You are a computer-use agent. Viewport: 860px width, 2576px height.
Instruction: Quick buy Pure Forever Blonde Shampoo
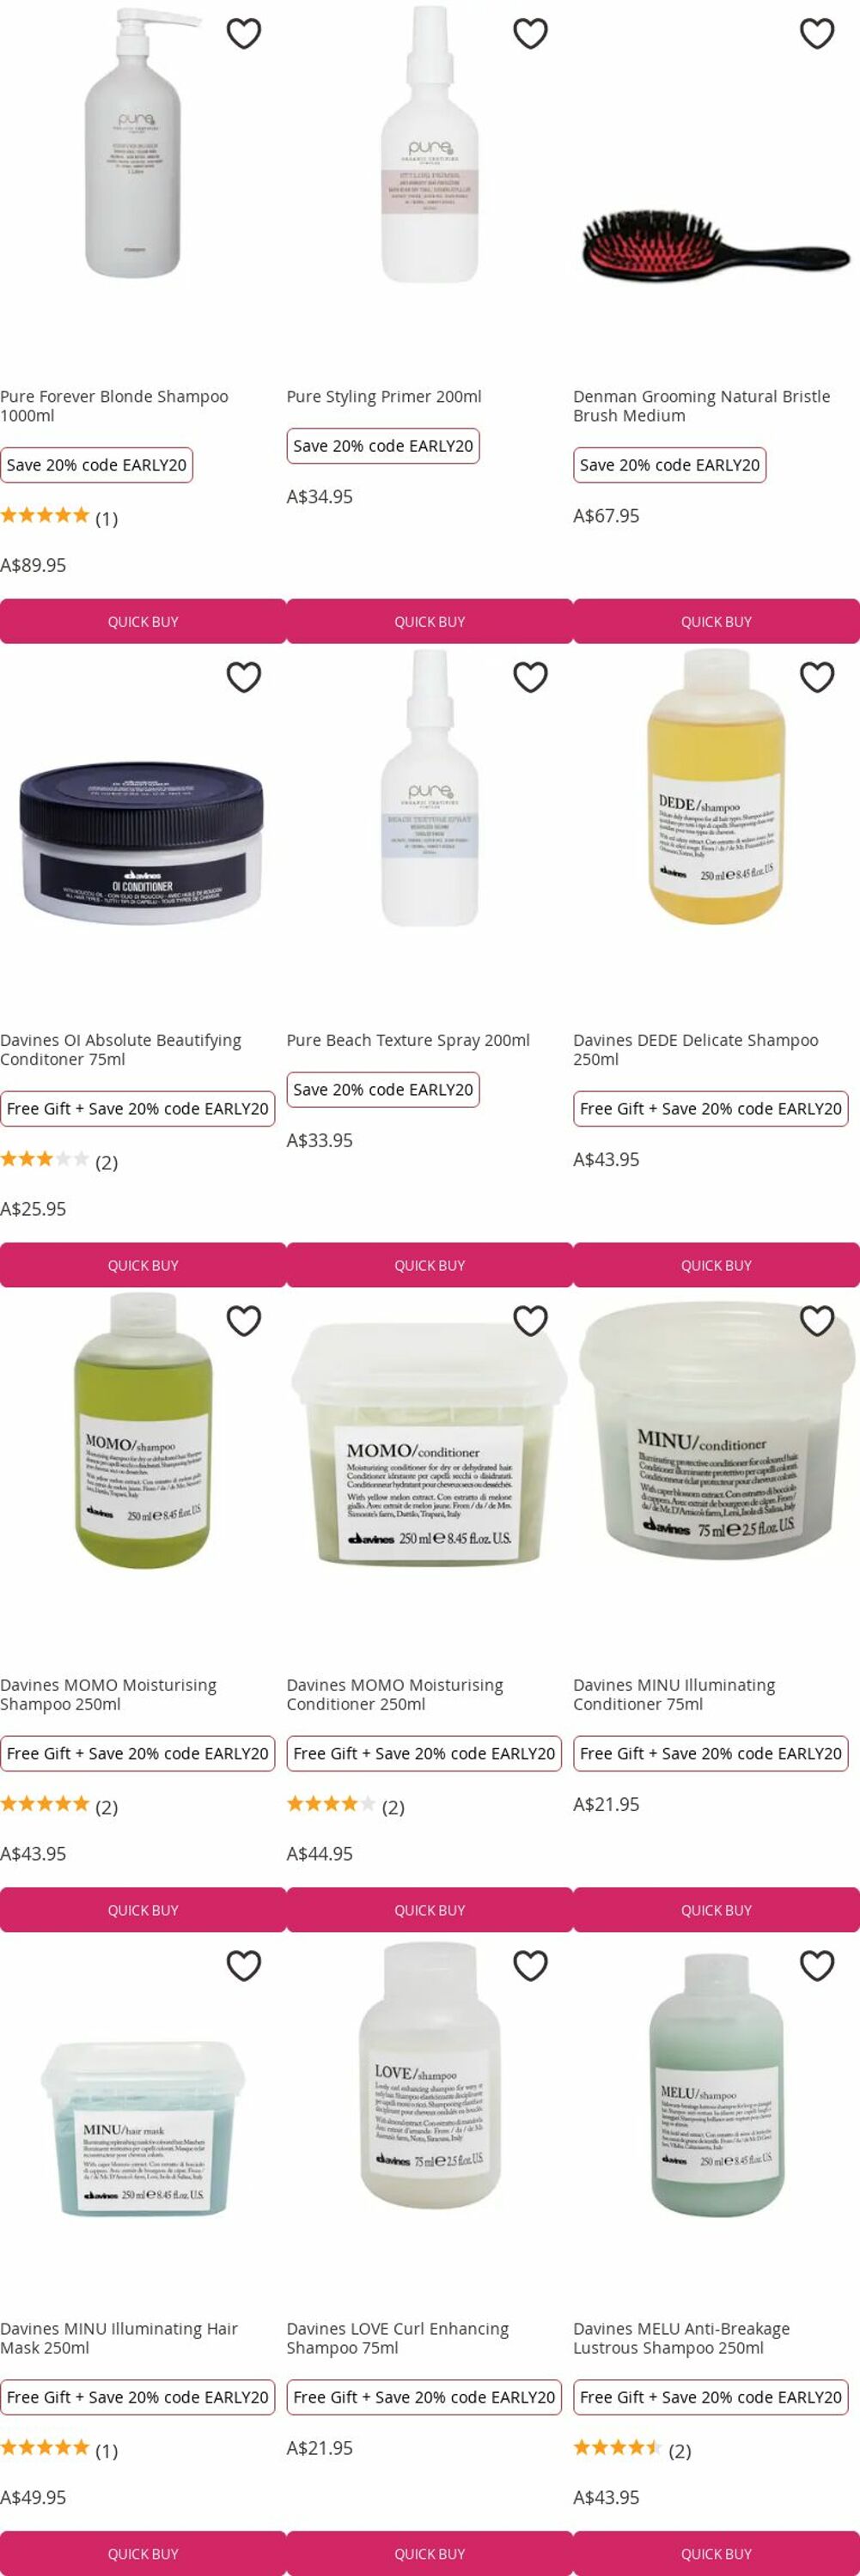pos(143,621)
